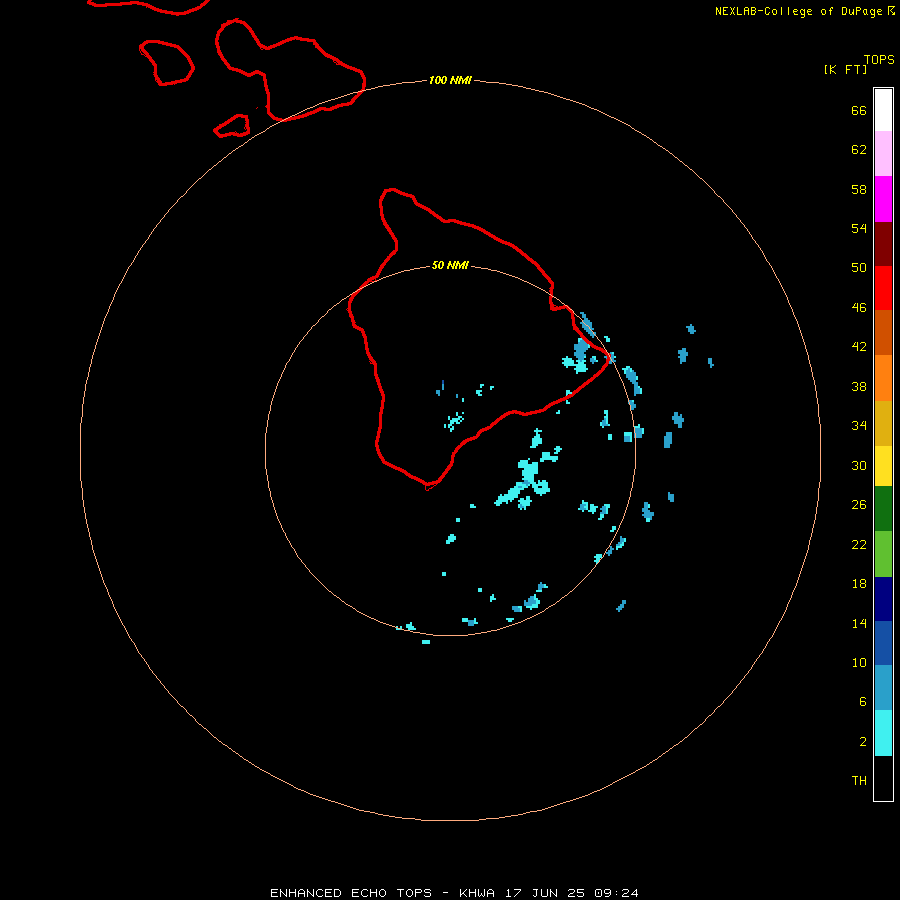
Task: Click the "42" legend value
Action: 859,347
